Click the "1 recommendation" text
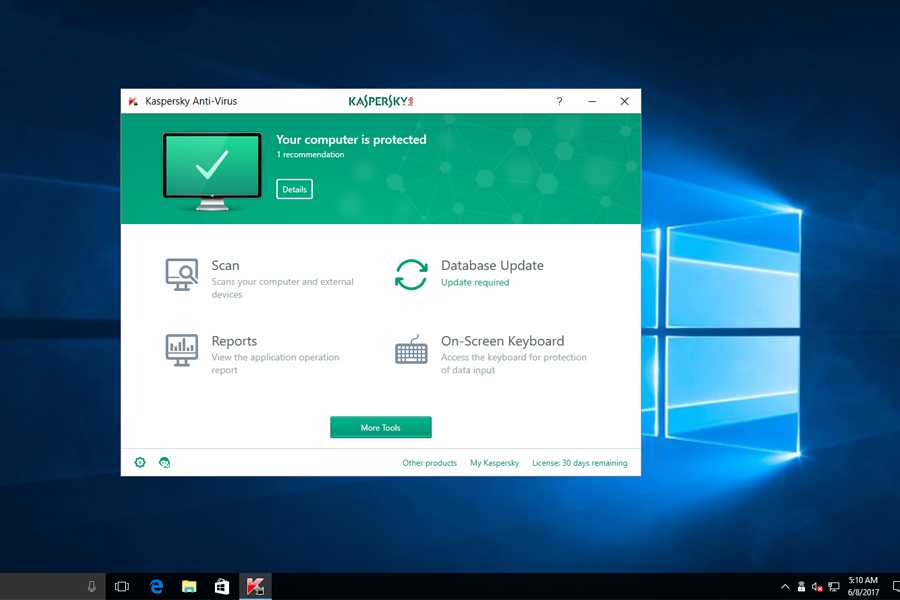This screenshot has height=600, width=900. 310,154
